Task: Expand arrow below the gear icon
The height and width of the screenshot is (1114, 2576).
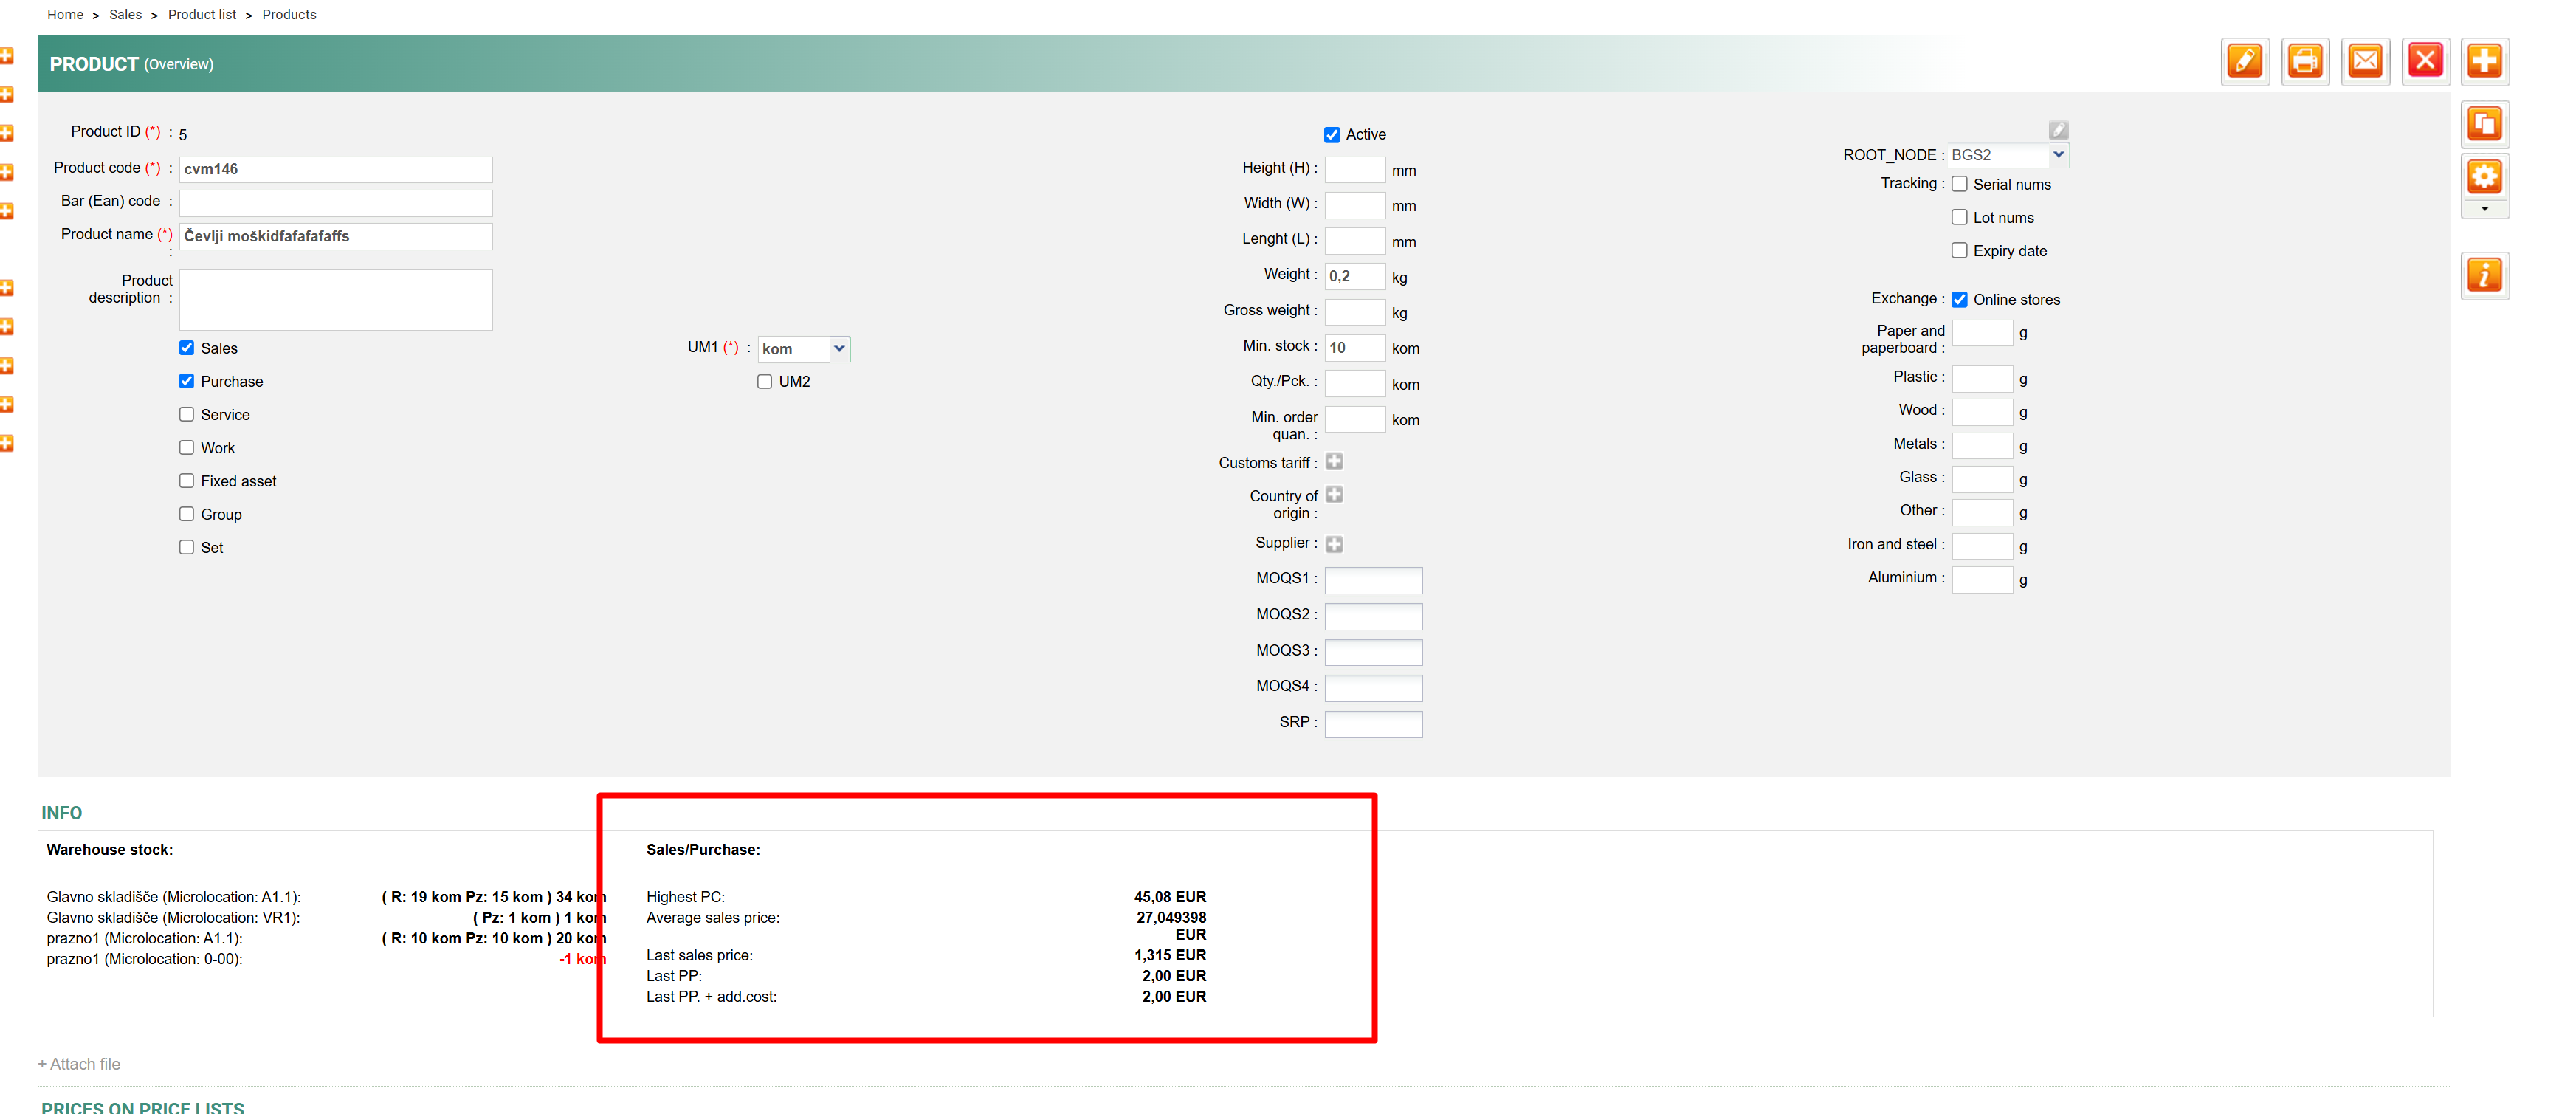Action: pos(2484,209)
